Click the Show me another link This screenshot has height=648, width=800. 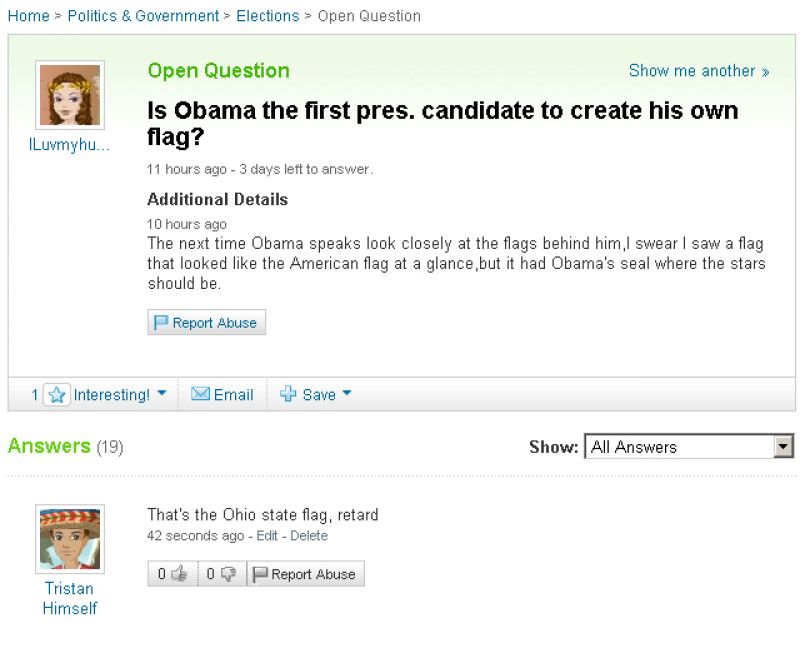coord(699,71)
